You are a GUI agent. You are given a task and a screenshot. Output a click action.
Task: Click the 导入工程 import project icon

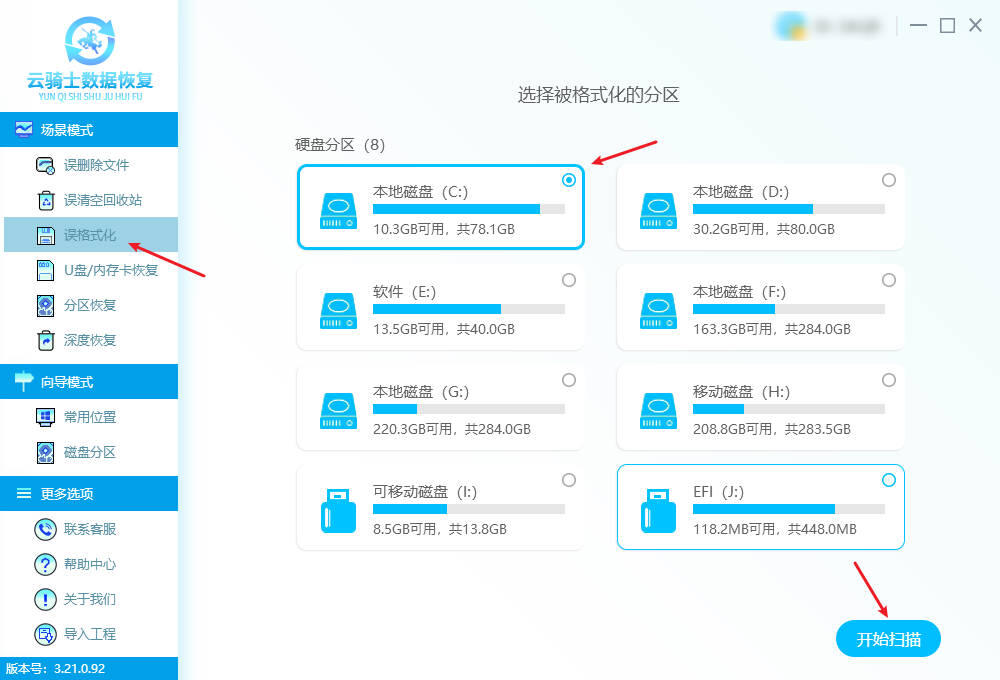click(45, 635)
